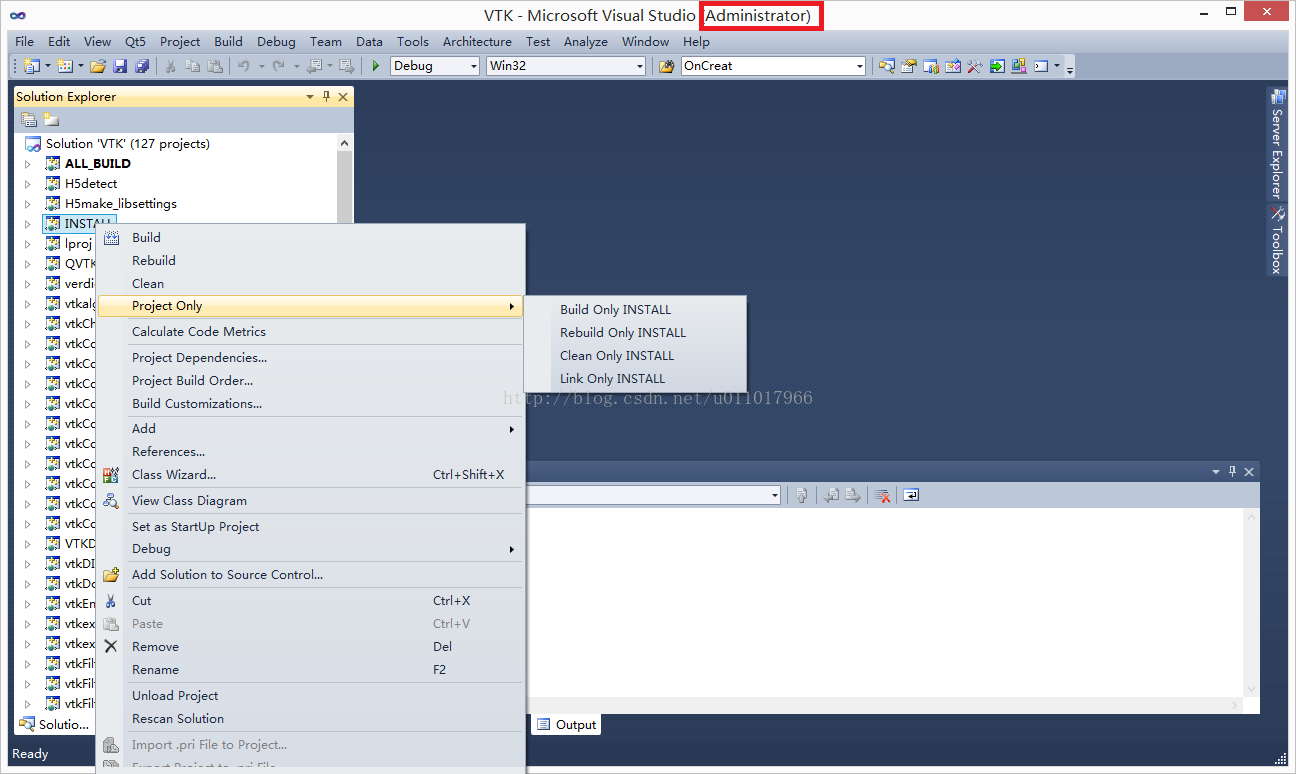
Task: Open the Win32 platform dropdown
Action: tap(566, 66)
